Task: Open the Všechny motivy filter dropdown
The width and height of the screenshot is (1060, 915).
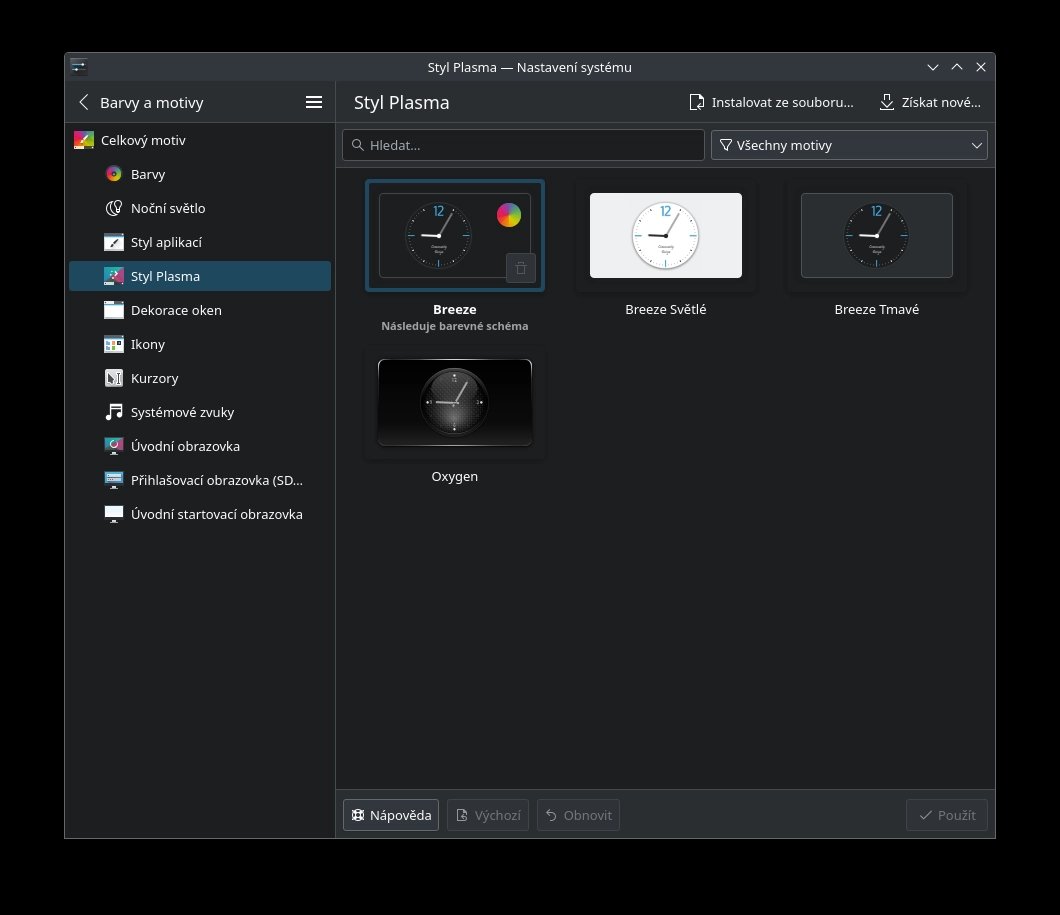Action: pyautogui.click(x=849, y=145)
